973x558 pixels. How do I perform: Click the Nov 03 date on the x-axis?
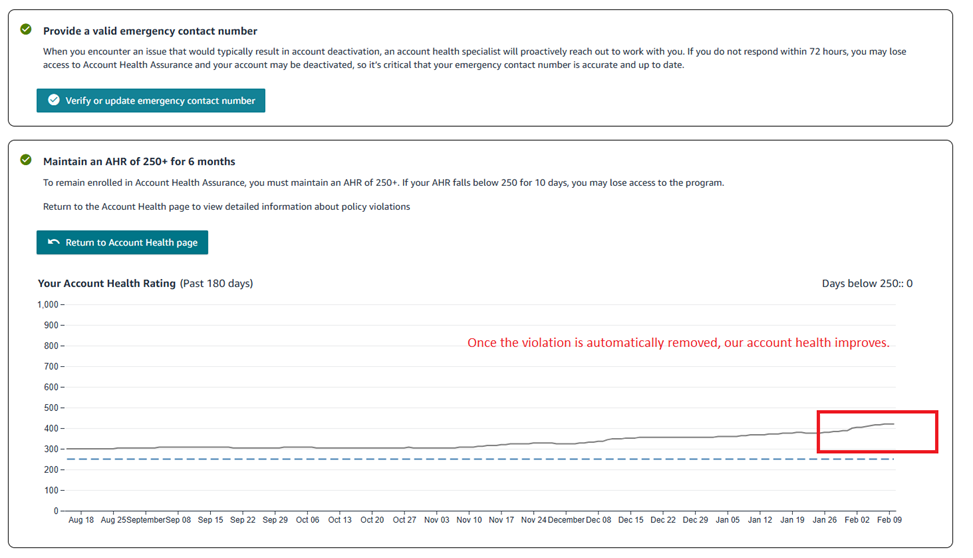click(436, 520)
